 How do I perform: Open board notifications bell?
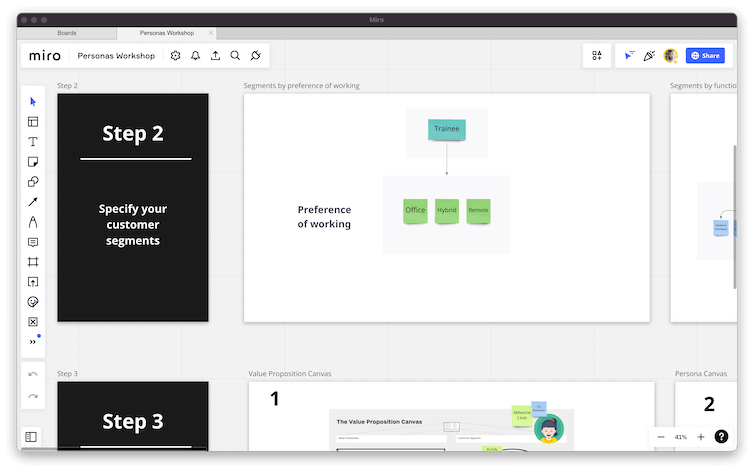195,56
